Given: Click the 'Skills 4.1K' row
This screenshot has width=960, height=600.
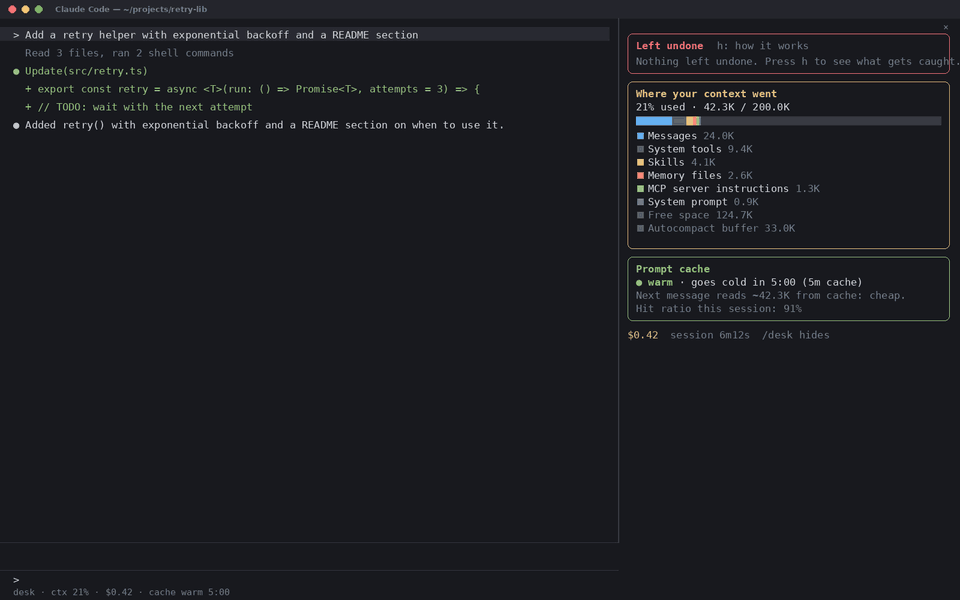Looking at the screenshot, I should tap(676, 162).
